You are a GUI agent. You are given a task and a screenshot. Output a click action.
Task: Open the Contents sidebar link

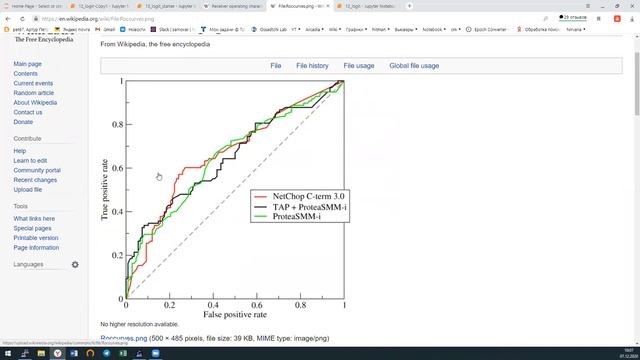(x=25, y=73)
